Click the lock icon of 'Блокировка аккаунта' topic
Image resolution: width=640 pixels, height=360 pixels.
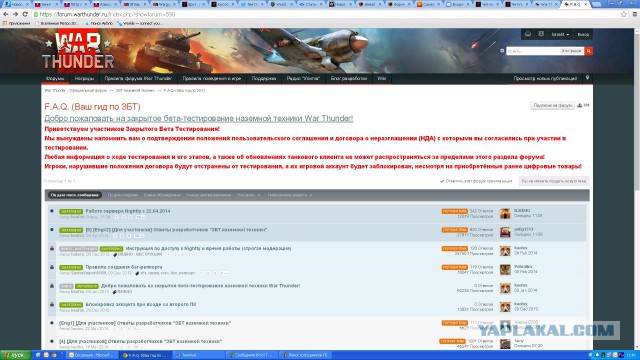tap(52, 304)
